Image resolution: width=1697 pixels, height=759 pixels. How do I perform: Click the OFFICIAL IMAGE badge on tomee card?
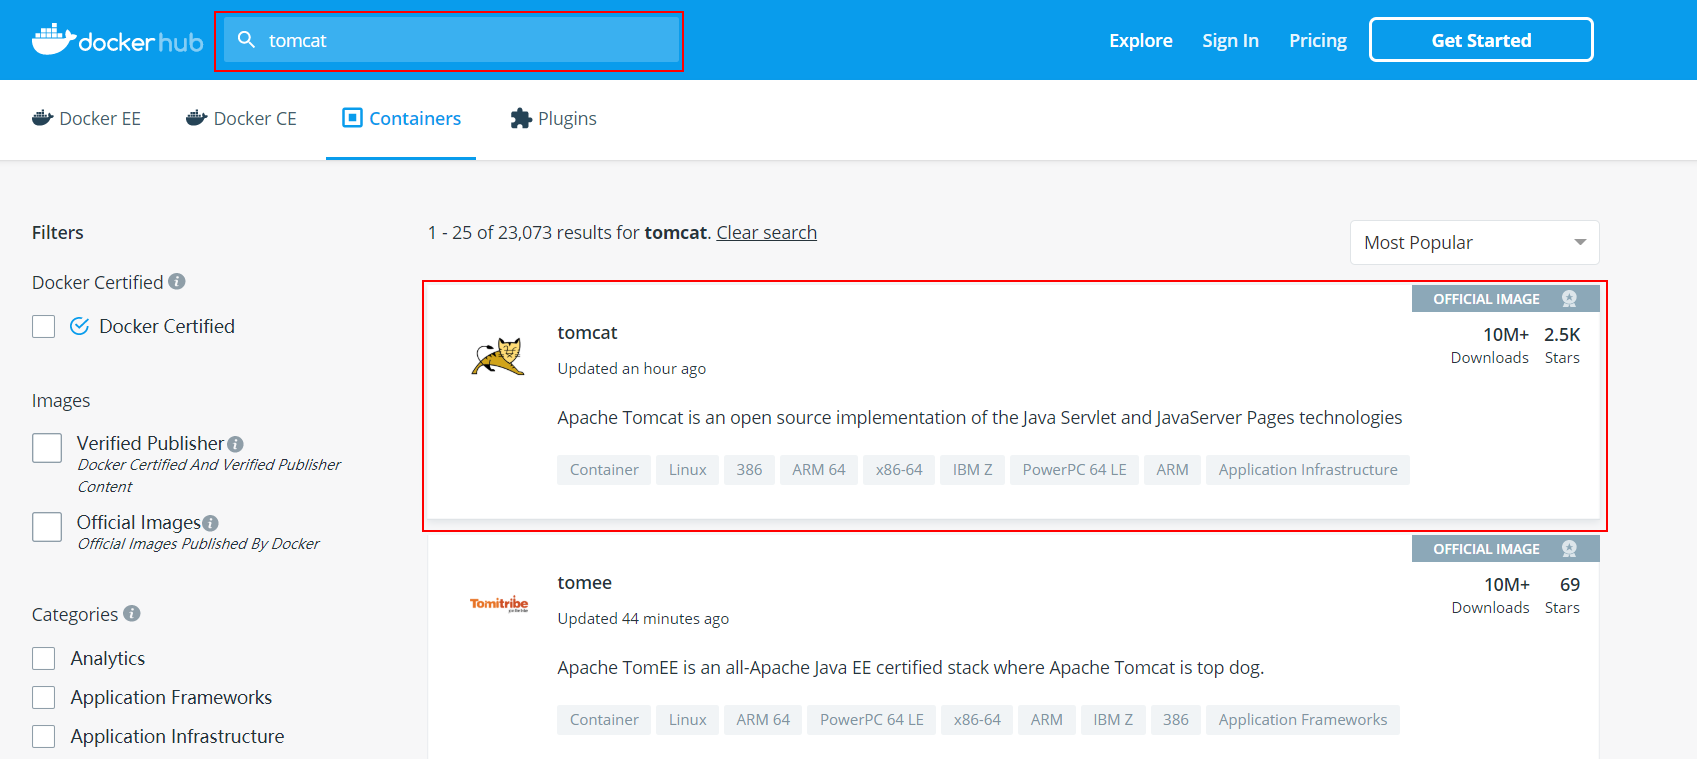point(1505,549)
